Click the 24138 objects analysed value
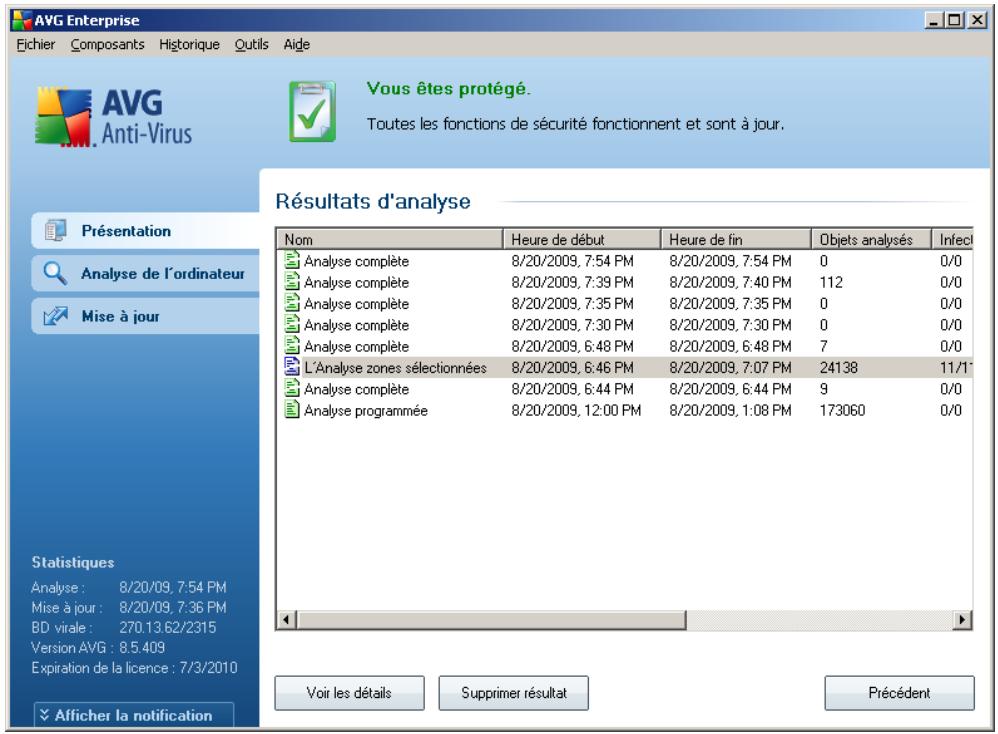 (838, 367)
